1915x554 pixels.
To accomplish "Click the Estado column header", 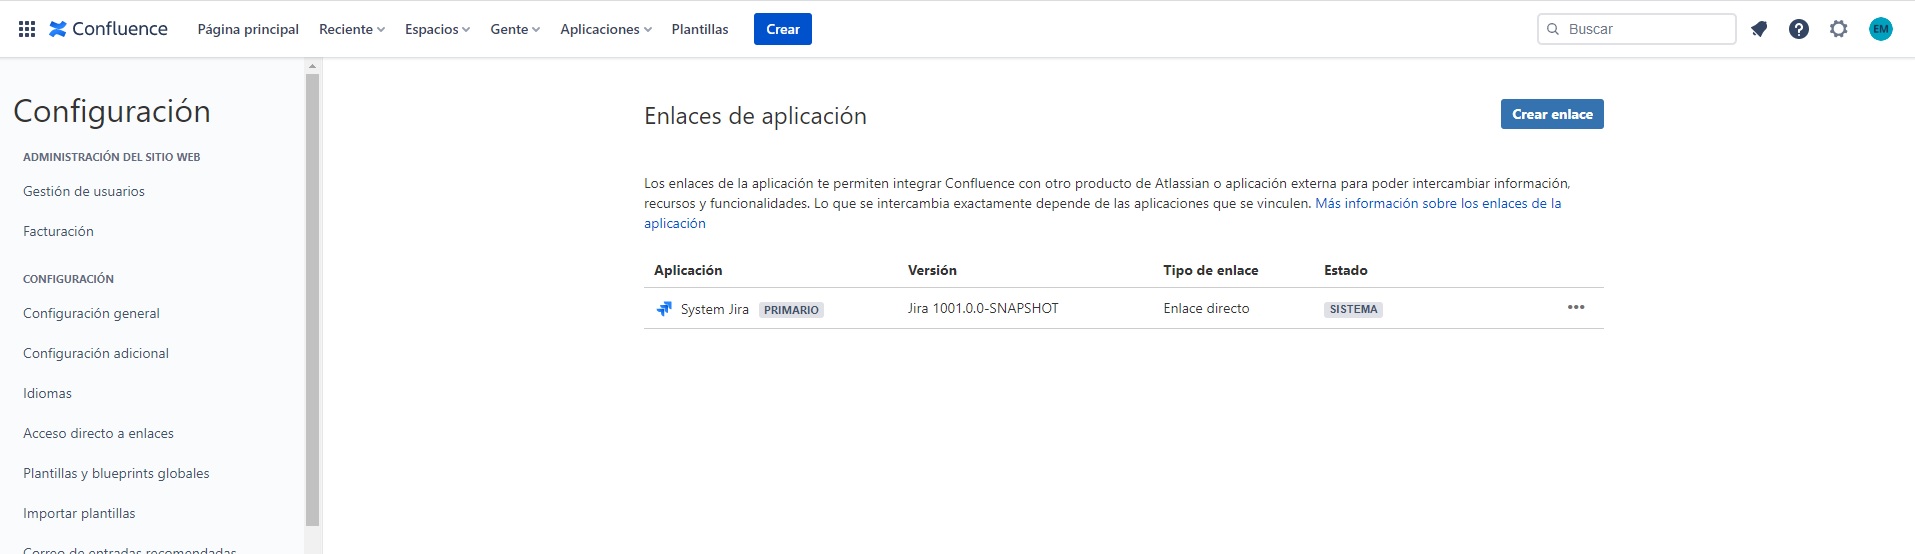I will coord(1345,270).
